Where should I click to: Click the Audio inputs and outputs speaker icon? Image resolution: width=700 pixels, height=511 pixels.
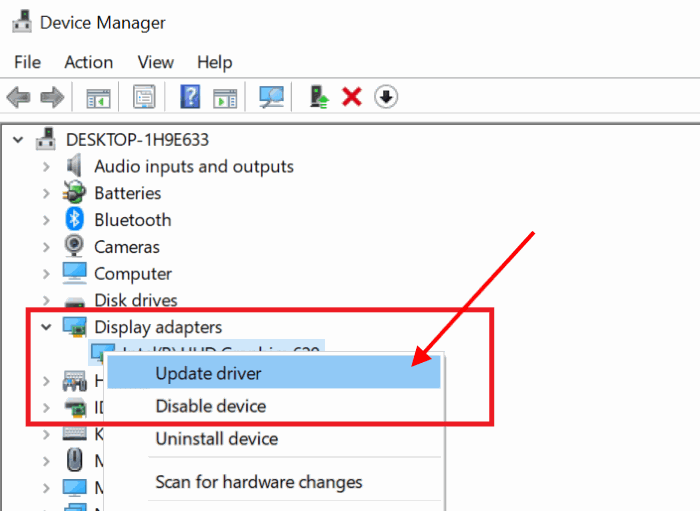(x=74, y=166)
